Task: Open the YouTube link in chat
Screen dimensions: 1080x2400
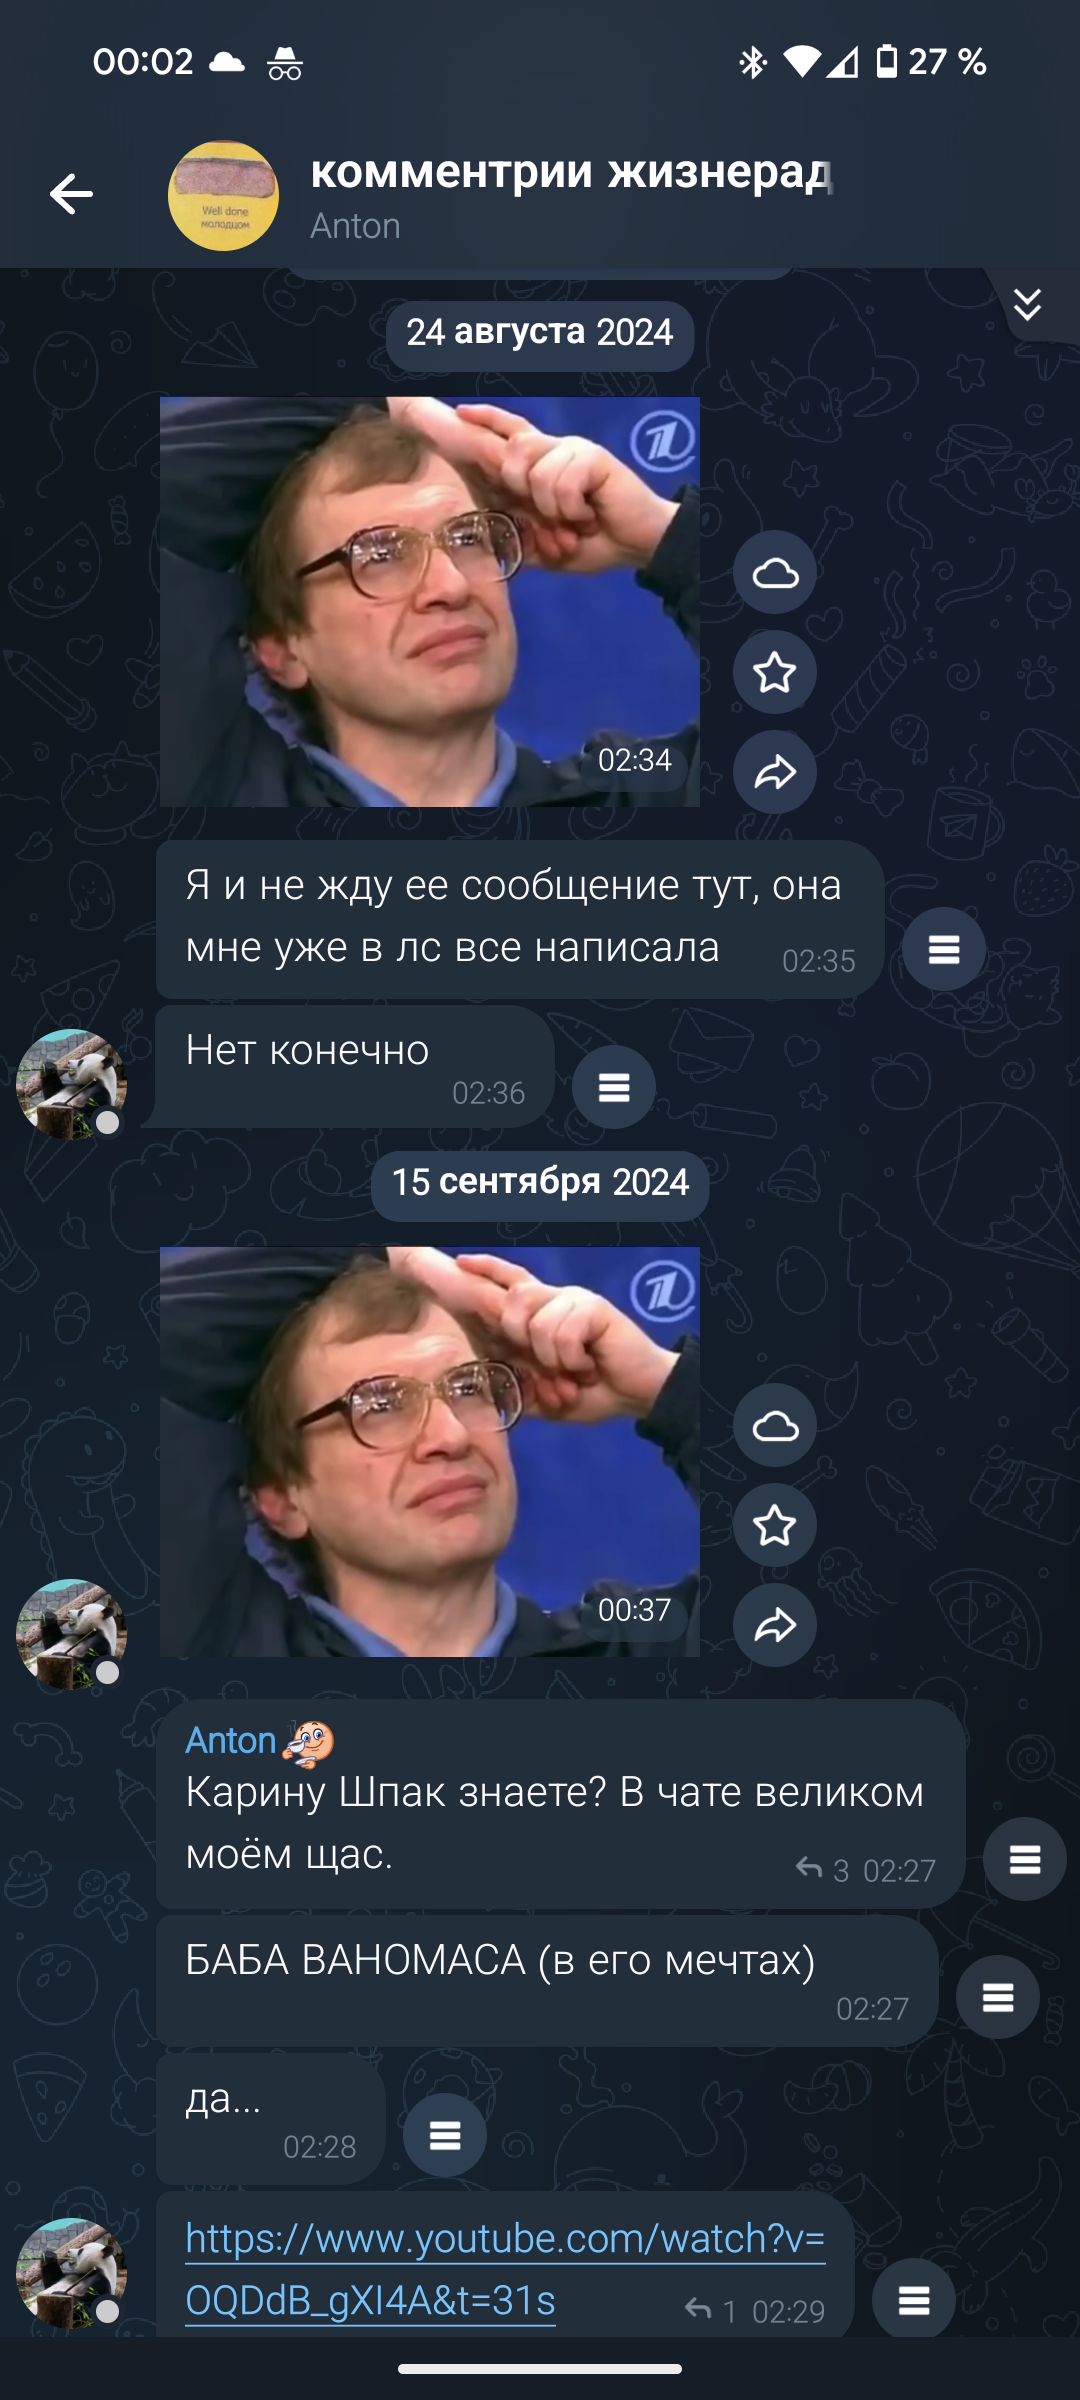Action: pyautogui.click(x=505, y=2269)
